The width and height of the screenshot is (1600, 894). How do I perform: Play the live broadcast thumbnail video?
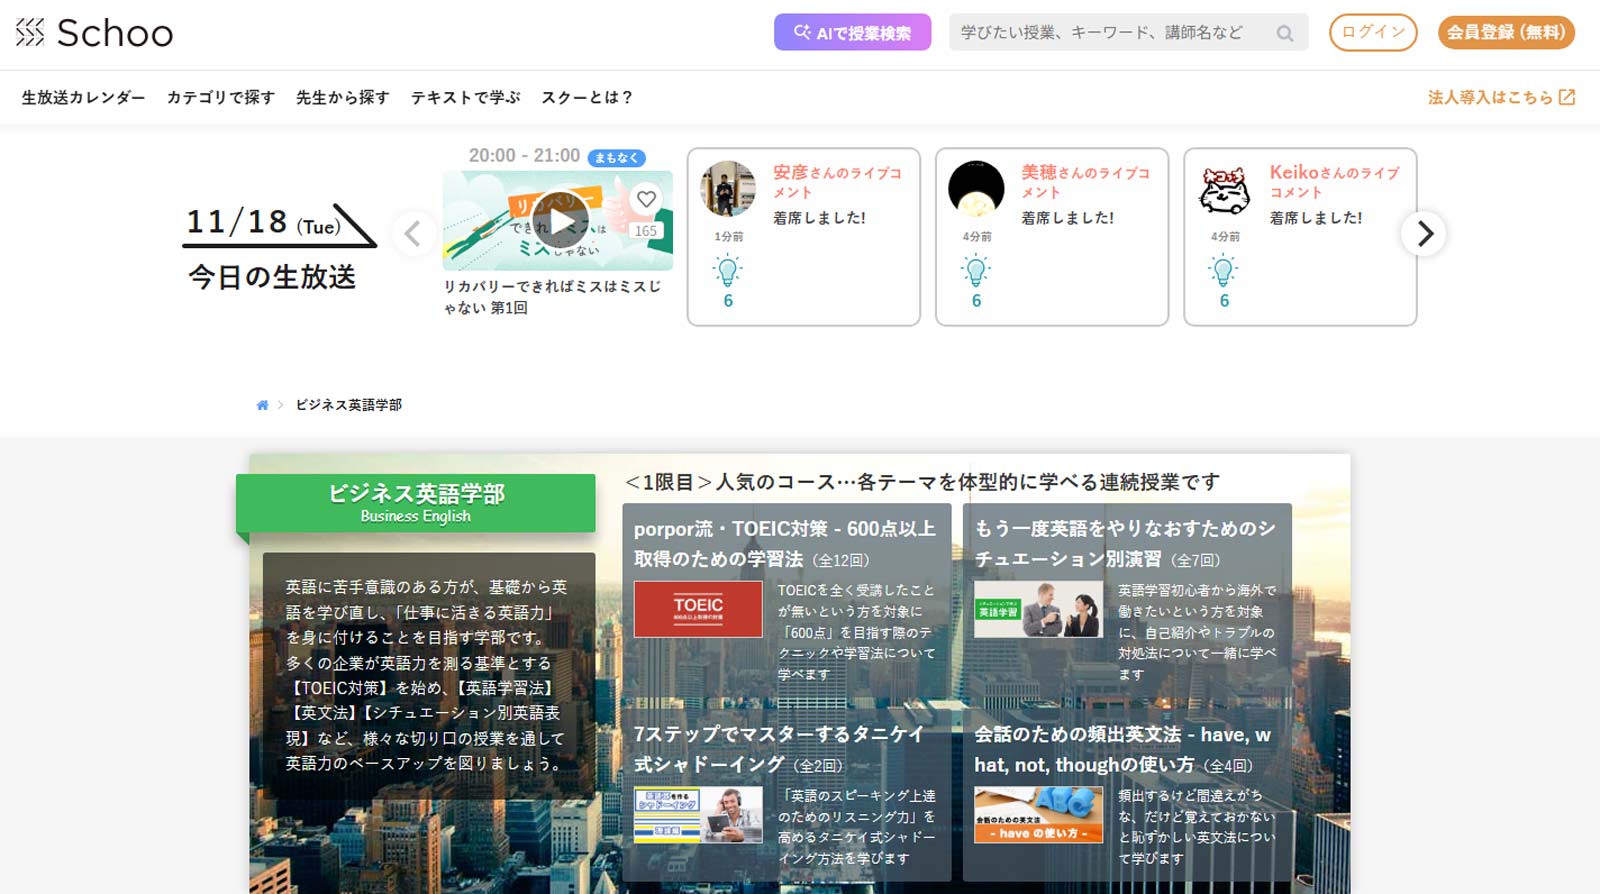pyautogui.click(x=561, y=221)
